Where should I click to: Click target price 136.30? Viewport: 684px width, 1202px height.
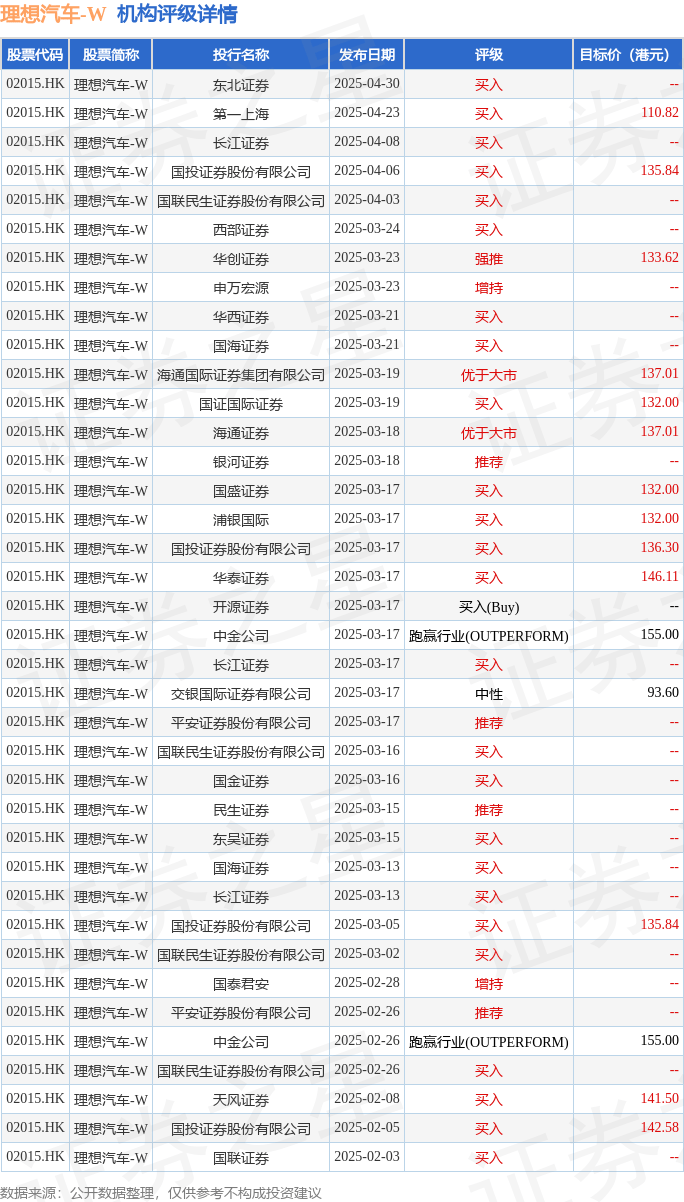click(660, 548)
